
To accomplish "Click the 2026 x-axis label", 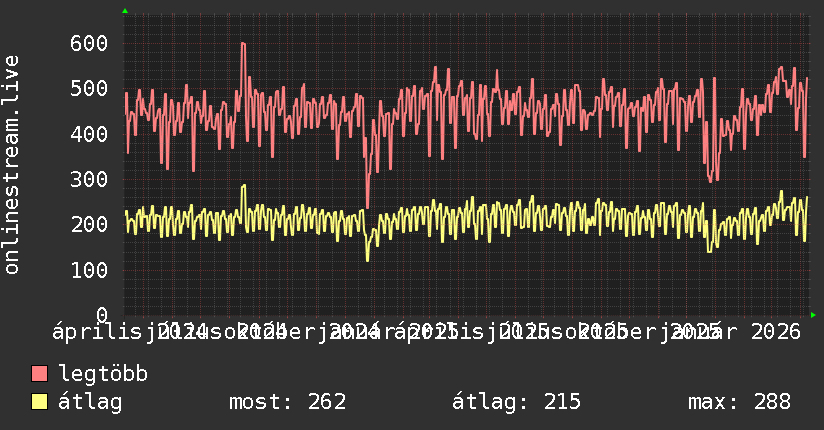I will coord(776,332).
